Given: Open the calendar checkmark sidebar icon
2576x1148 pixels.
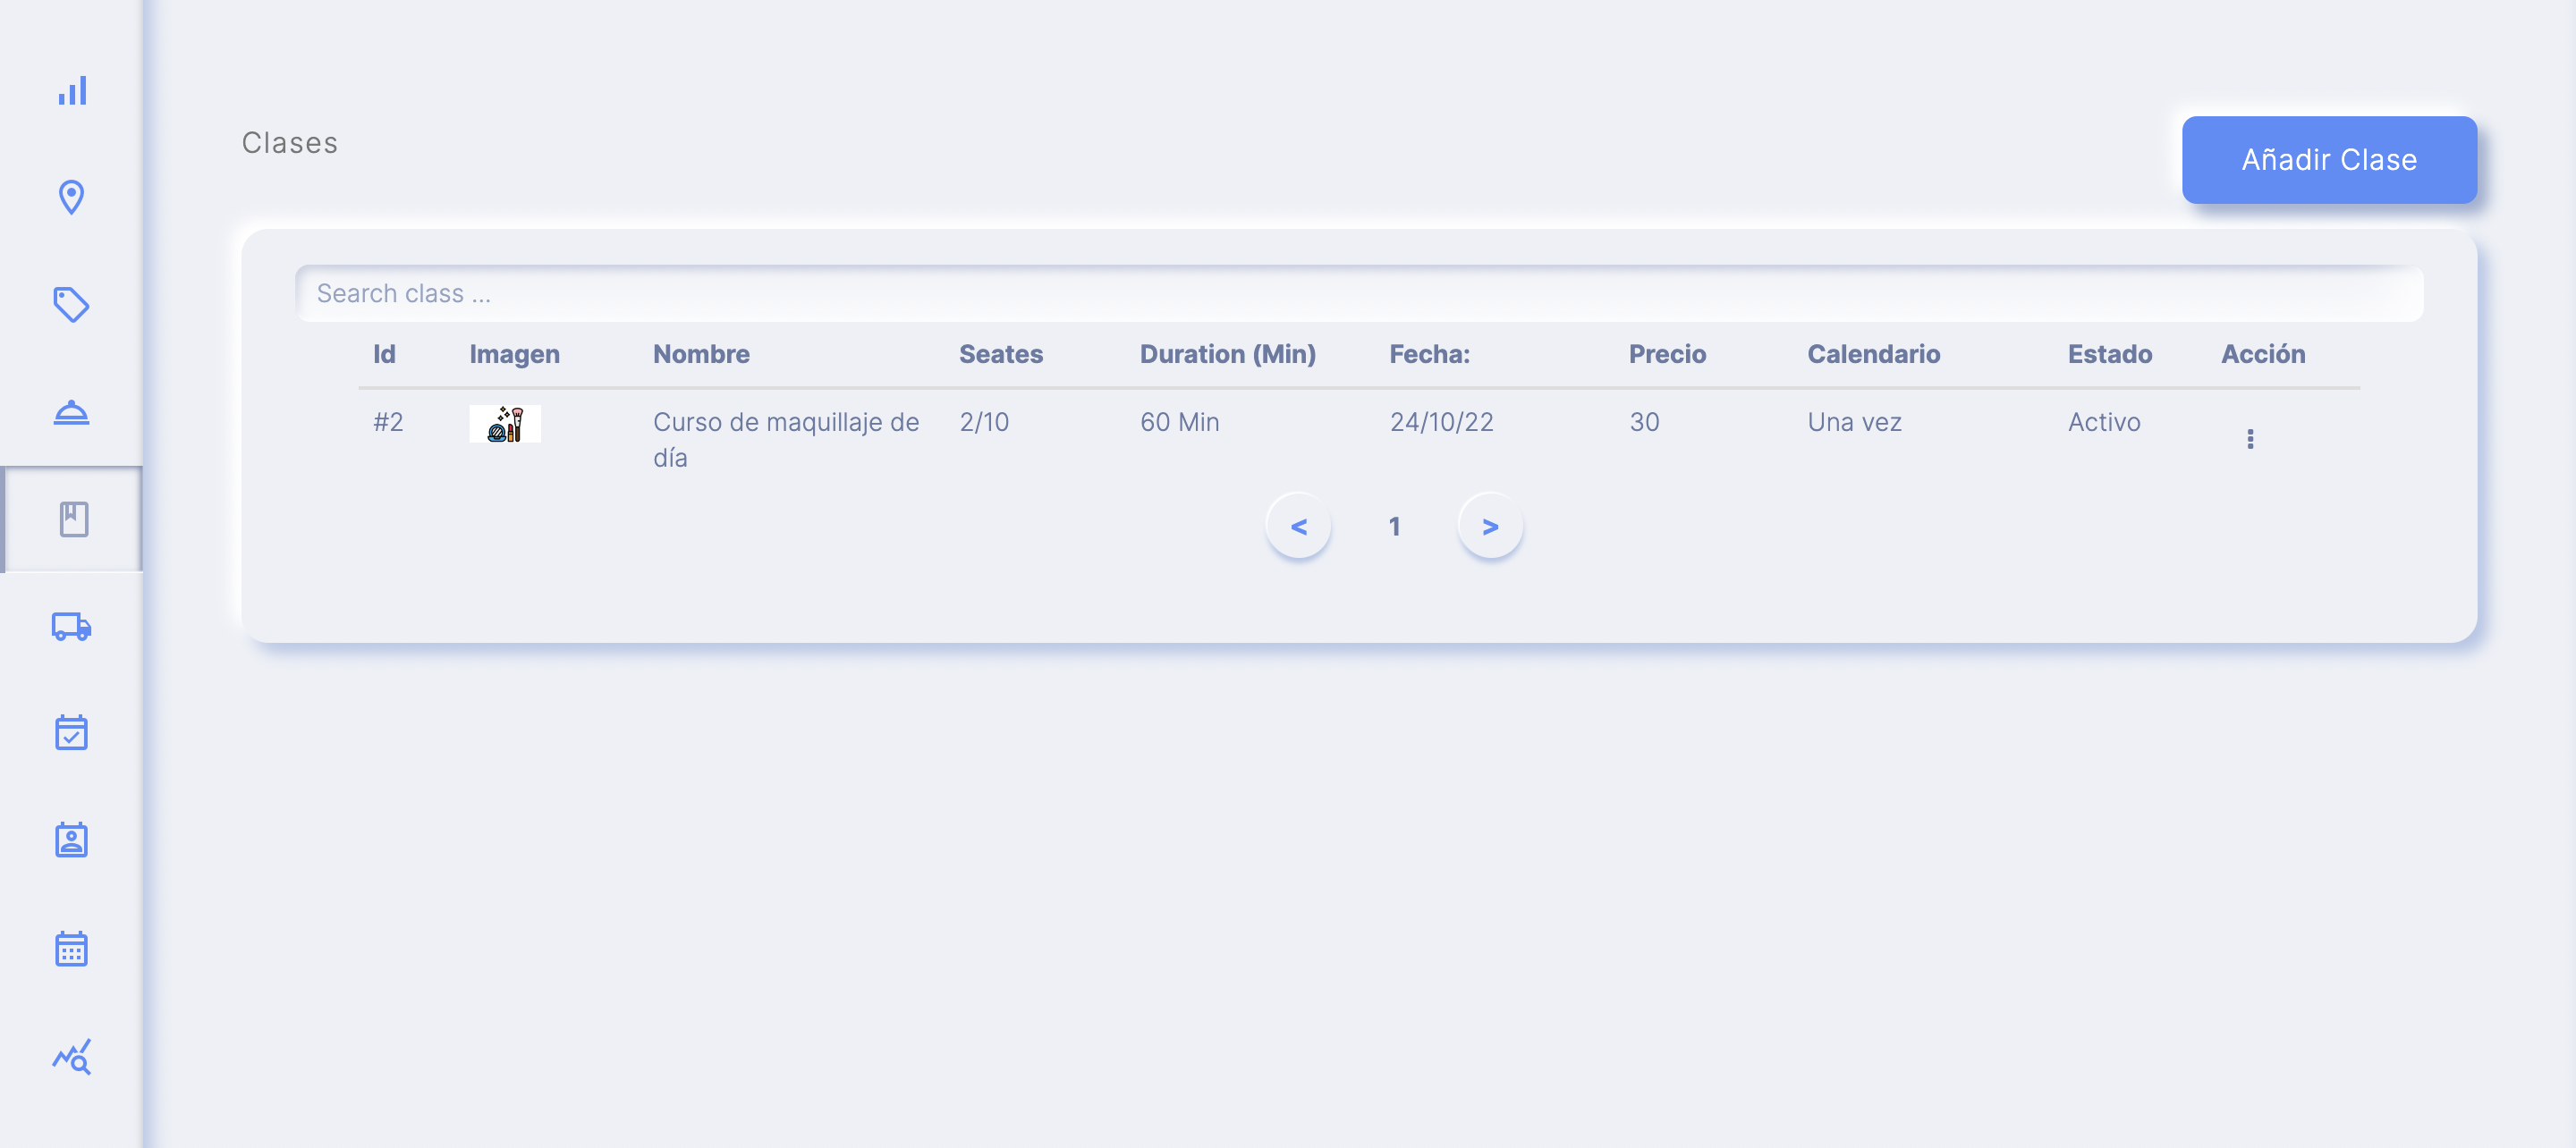Looking at the screenshot, I should 72,733.
